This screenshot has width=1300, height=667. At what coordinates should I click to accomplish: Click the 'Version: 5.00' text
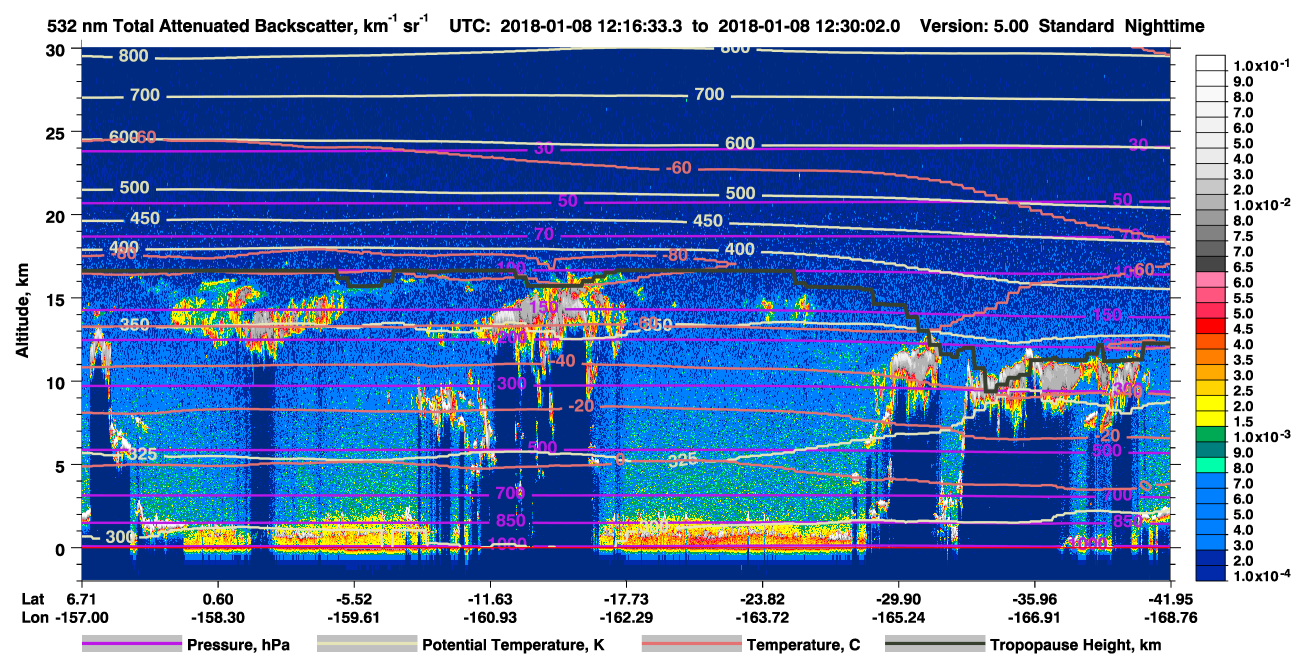coord(973,27)
